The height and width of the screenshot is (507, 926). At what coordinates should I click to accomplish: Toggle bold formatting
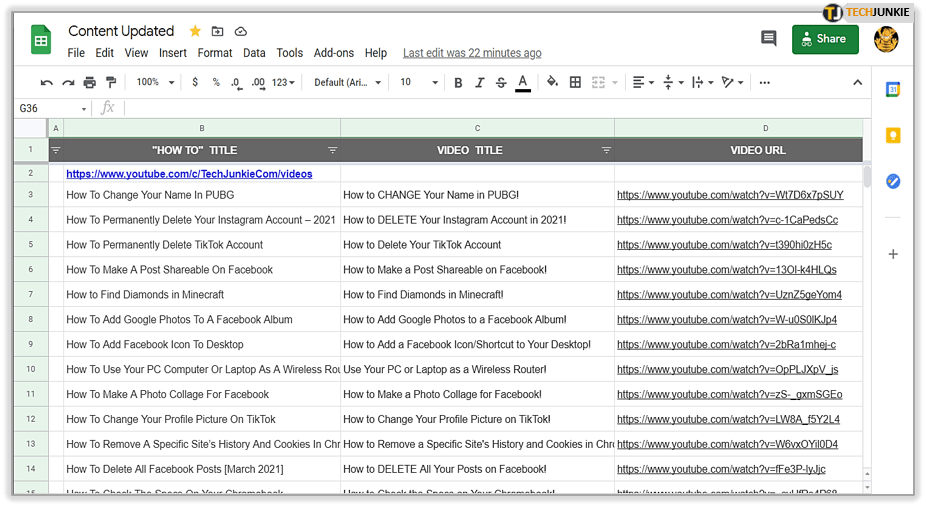coord(458,83)
